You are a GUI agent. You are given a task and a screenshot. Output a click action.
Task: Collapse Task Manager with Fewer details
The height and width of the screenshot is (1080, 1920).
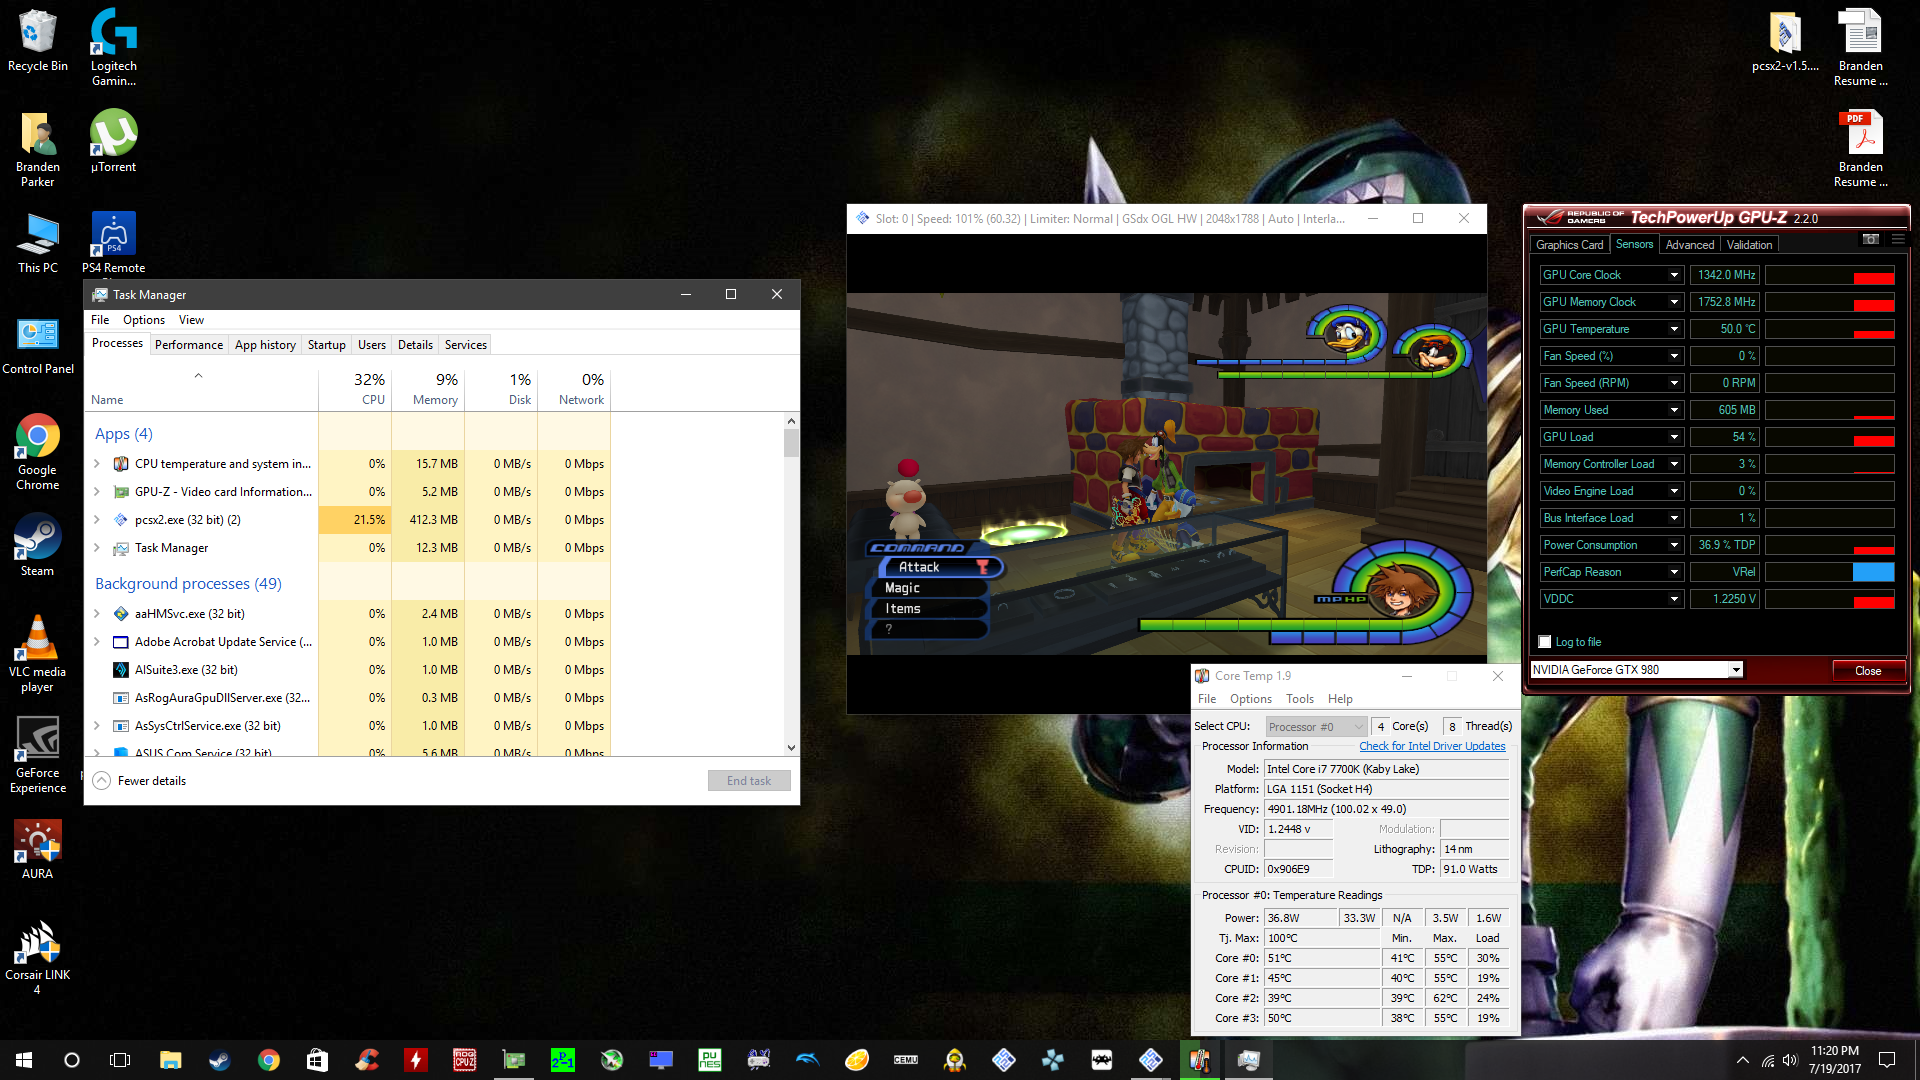[140, 781]
